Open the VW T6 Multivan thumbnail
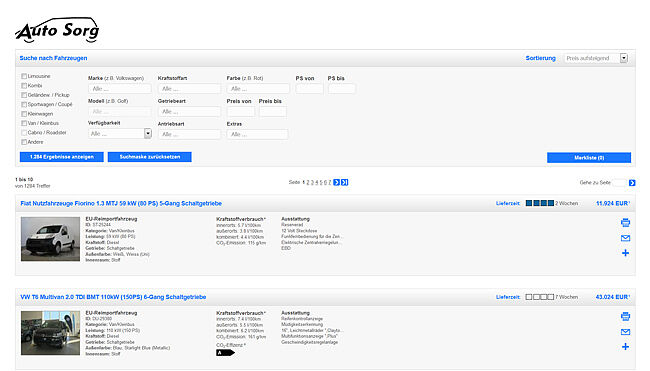Image resolution: width=650 pixels, height=371 pixels. [51, 333]
